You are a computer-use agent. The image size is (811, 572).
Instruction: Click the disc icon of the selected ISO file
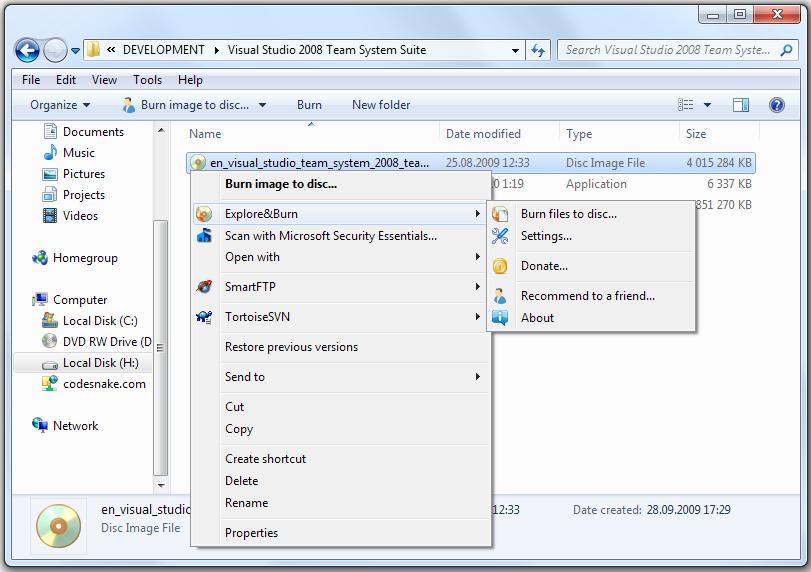(198, 163)
